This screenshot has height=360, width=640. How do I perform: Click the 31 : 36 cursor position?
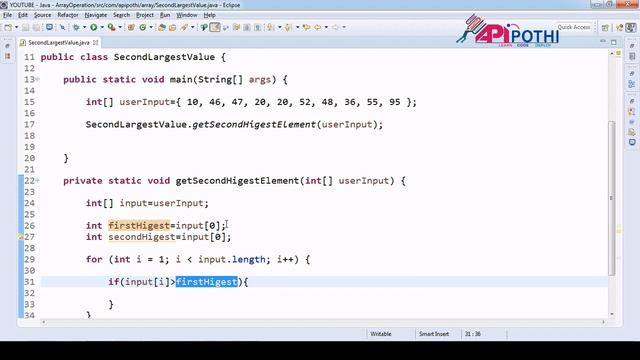pos(473,334)
